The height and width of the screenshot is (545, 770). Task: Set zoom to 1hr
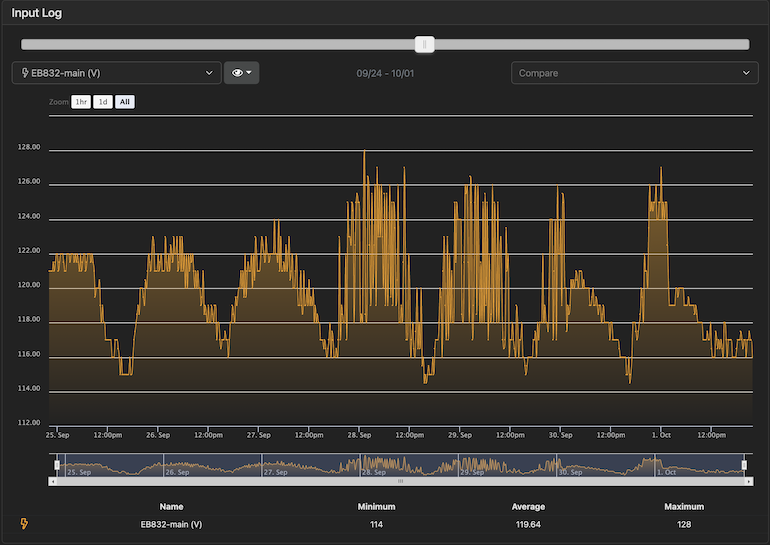coord(81,102)
